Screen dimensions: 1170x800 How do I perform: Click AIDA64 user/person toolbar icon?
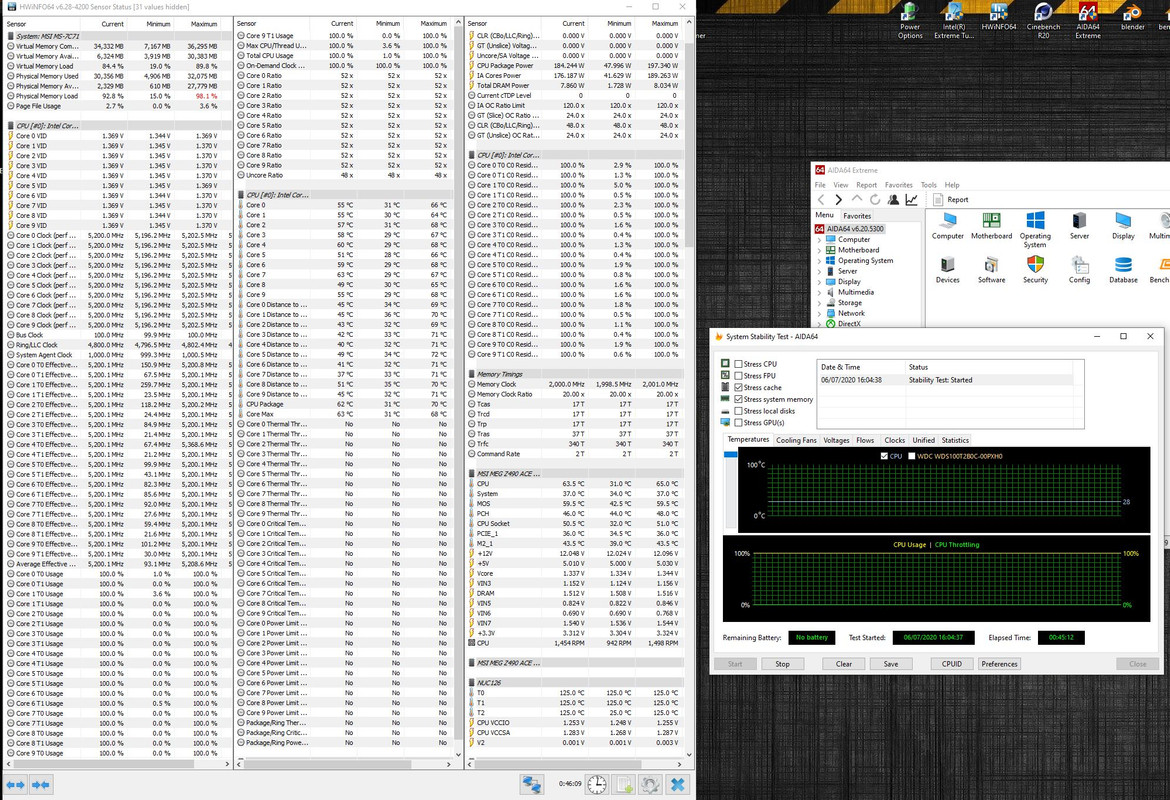click(x=893, y=199)
